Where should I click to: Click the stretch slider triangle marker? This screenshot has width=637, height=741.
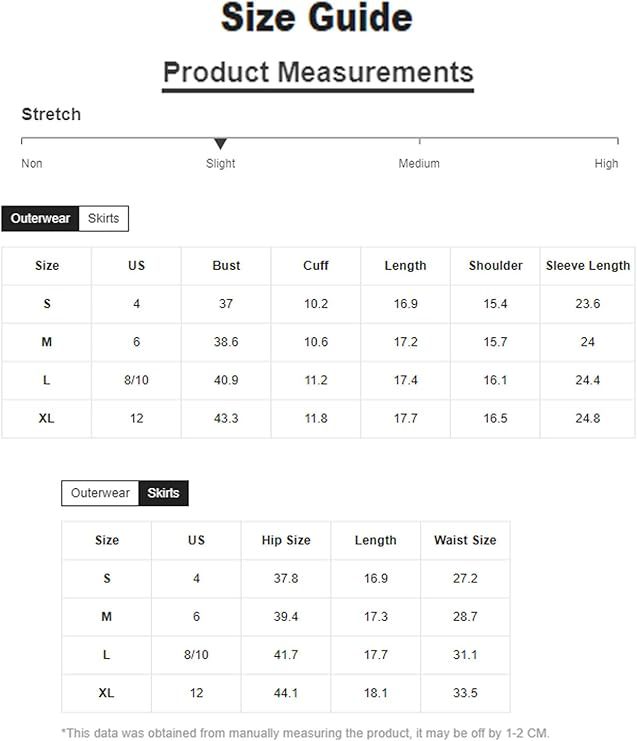(x=220, y=143)
